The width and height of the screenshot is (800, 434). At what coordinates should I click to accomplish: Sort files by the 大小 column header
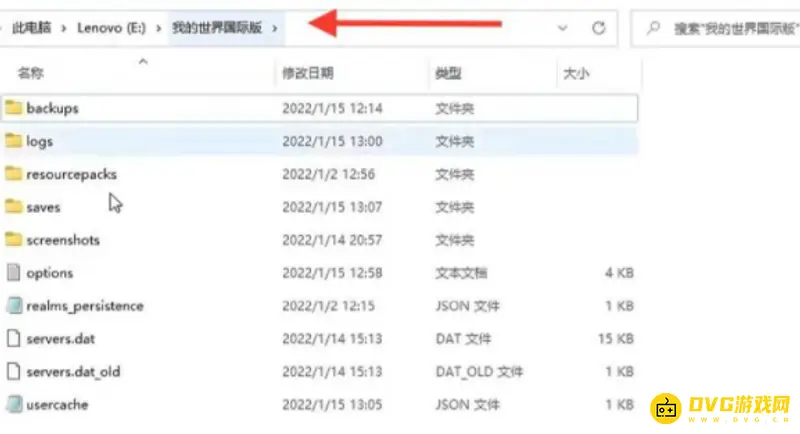576,73
